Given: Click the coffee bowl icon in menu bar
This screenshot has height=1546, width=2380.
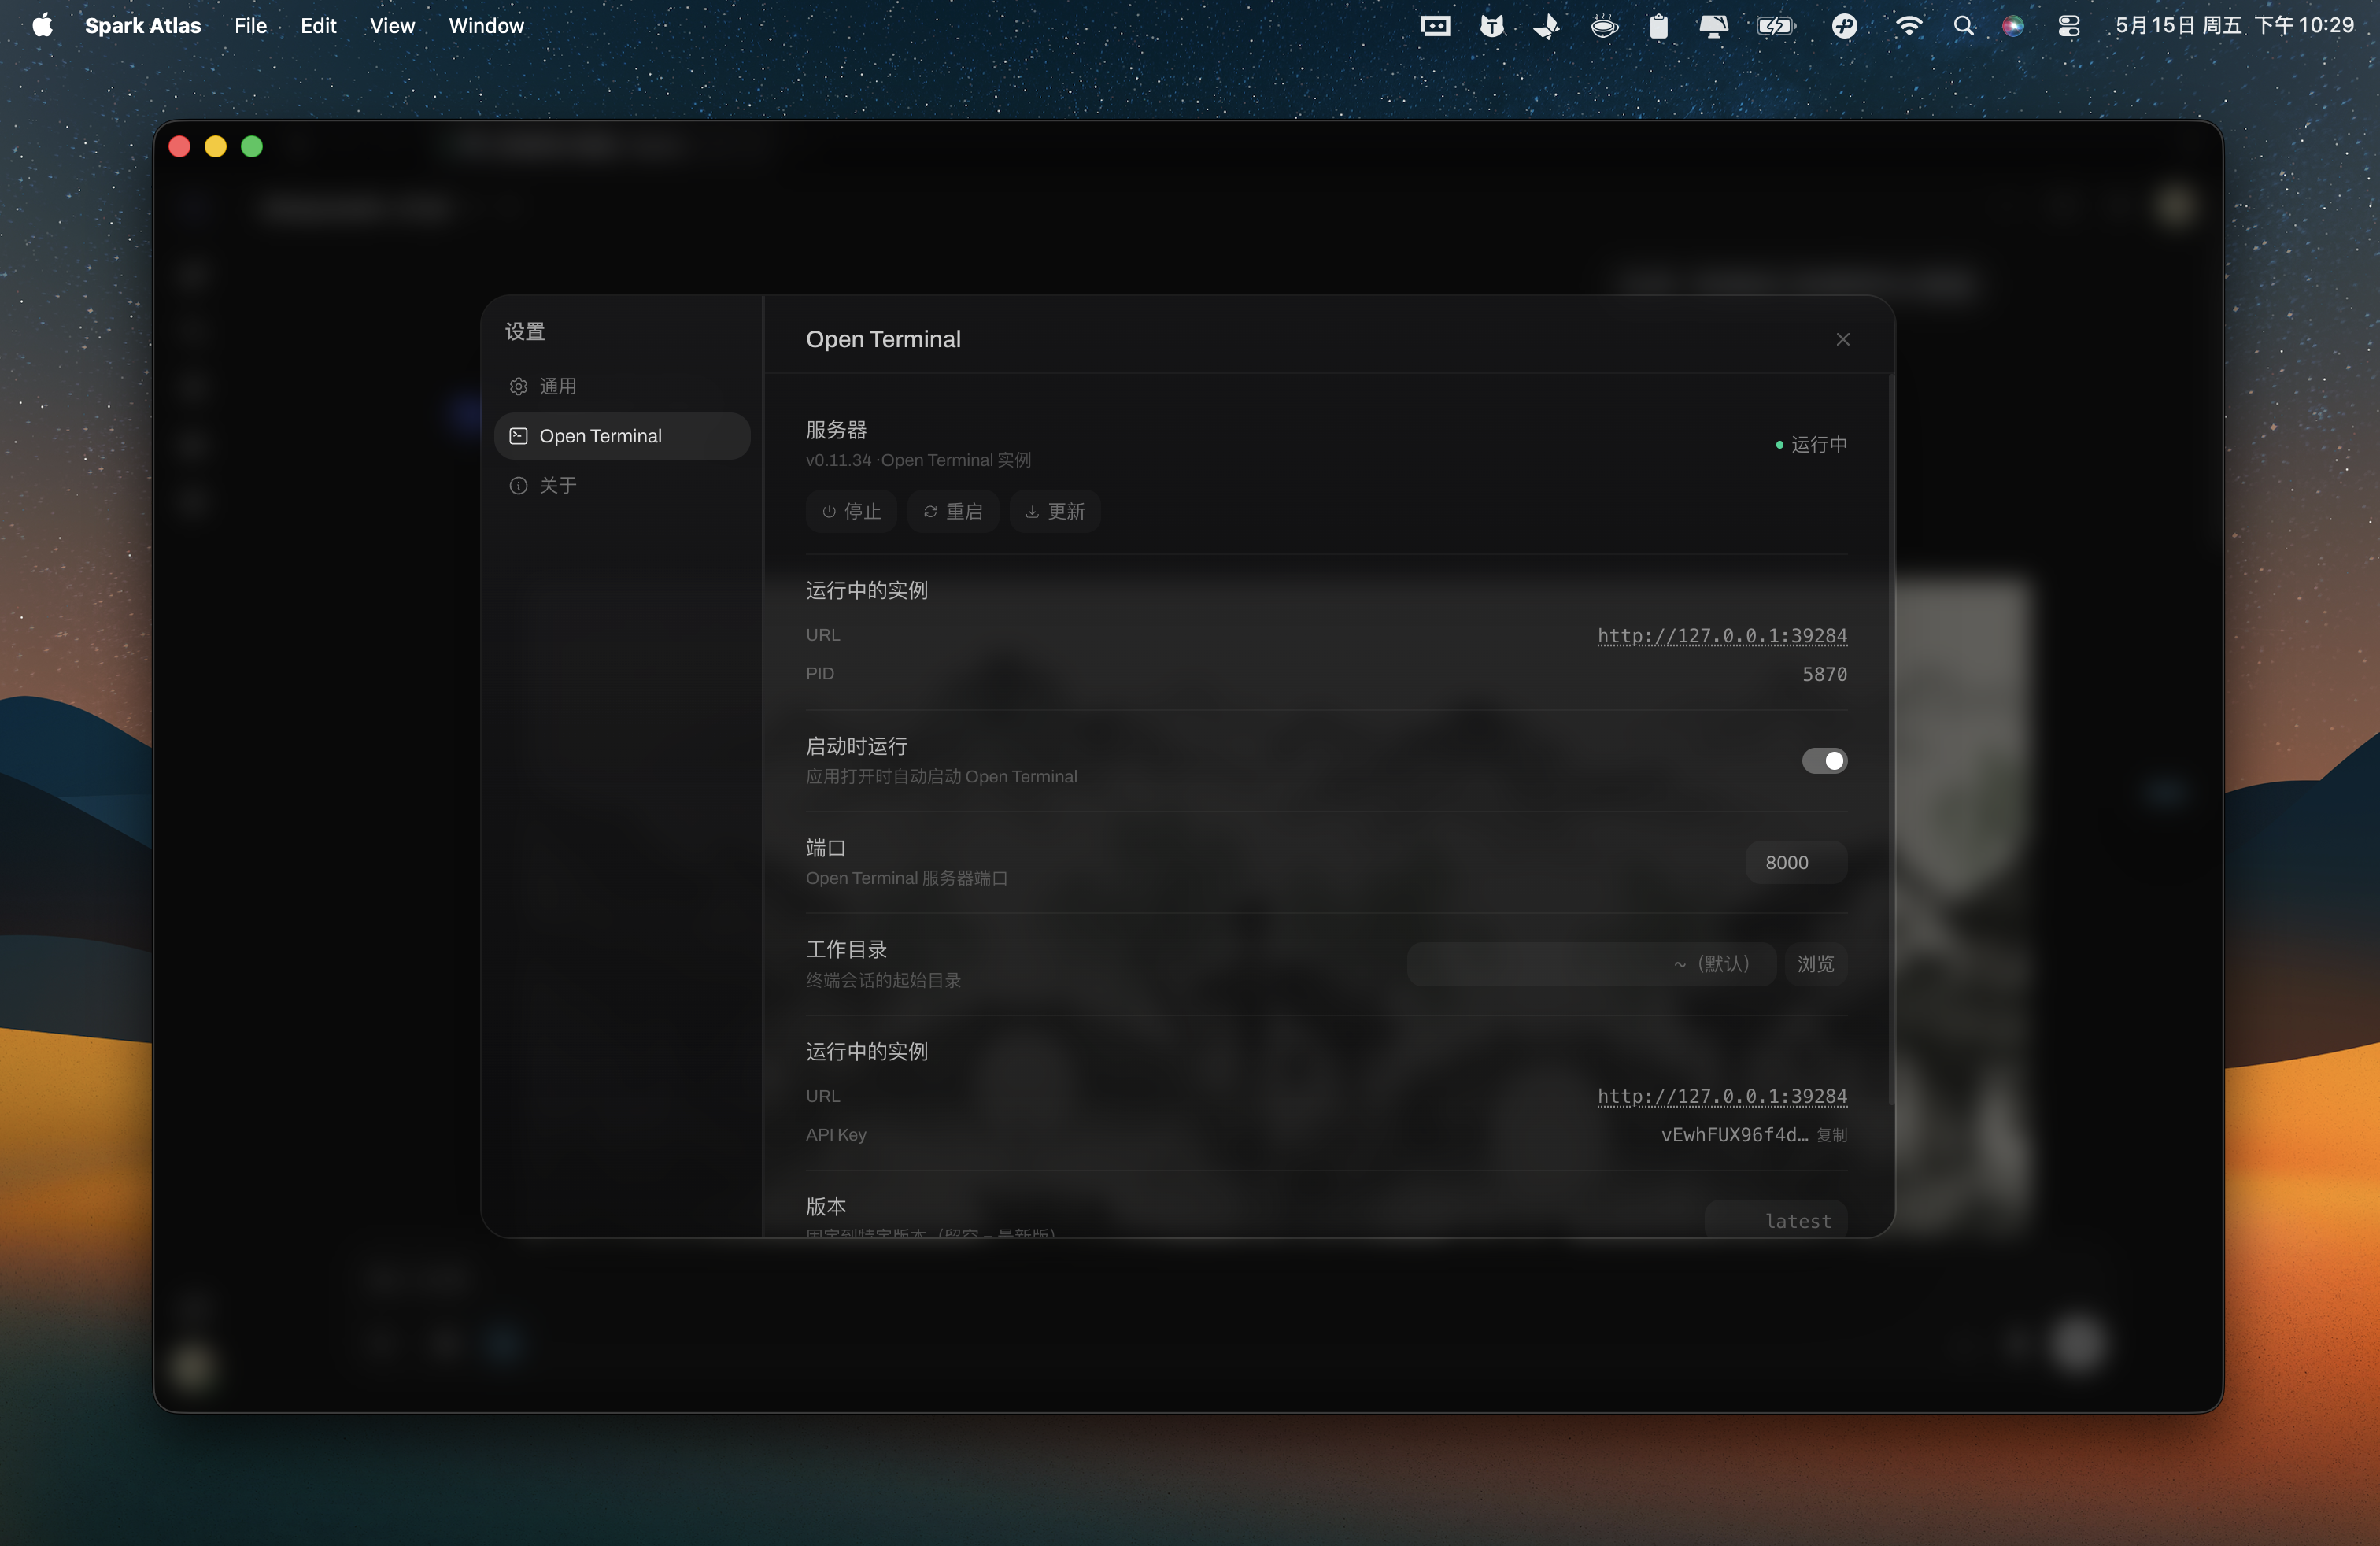Looking at the screenshot, I should (1604, 26).
